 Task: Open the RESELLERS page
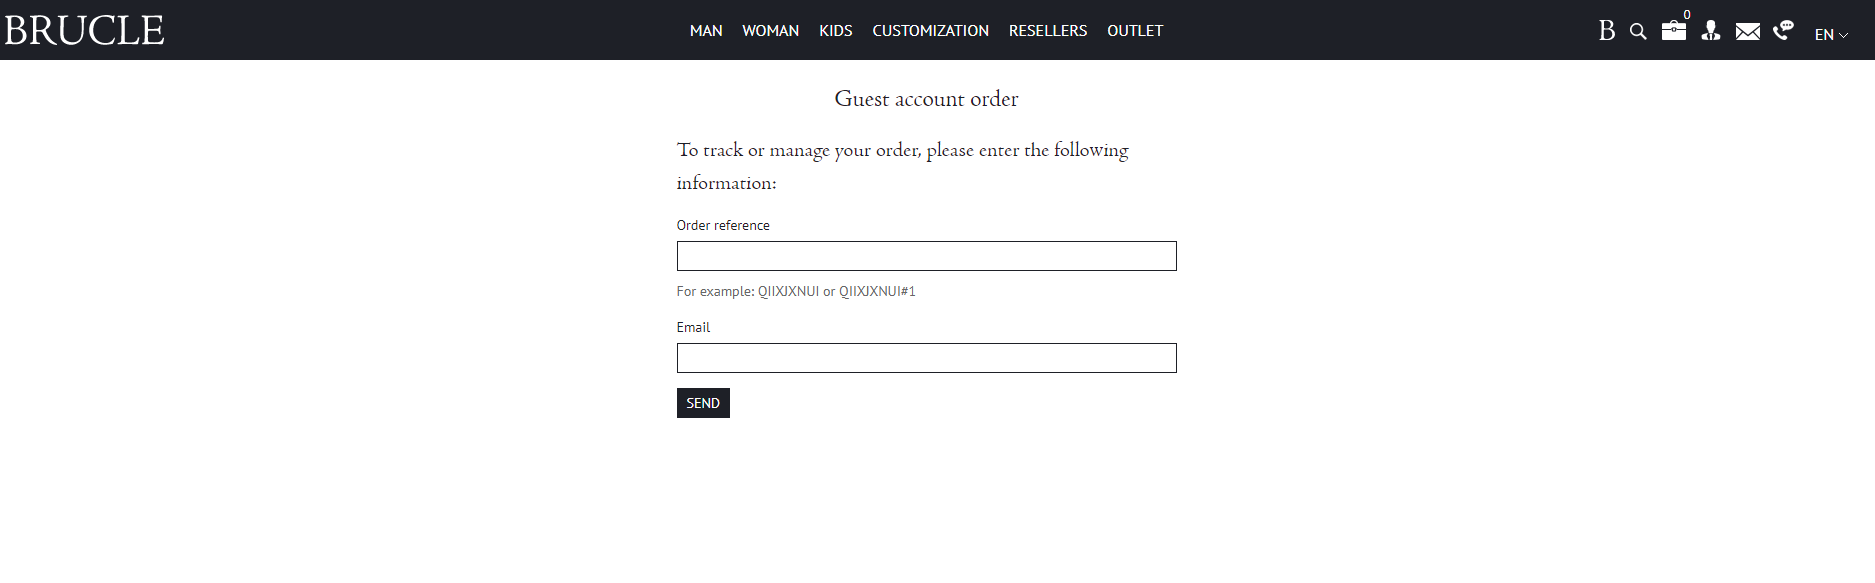1047,31
